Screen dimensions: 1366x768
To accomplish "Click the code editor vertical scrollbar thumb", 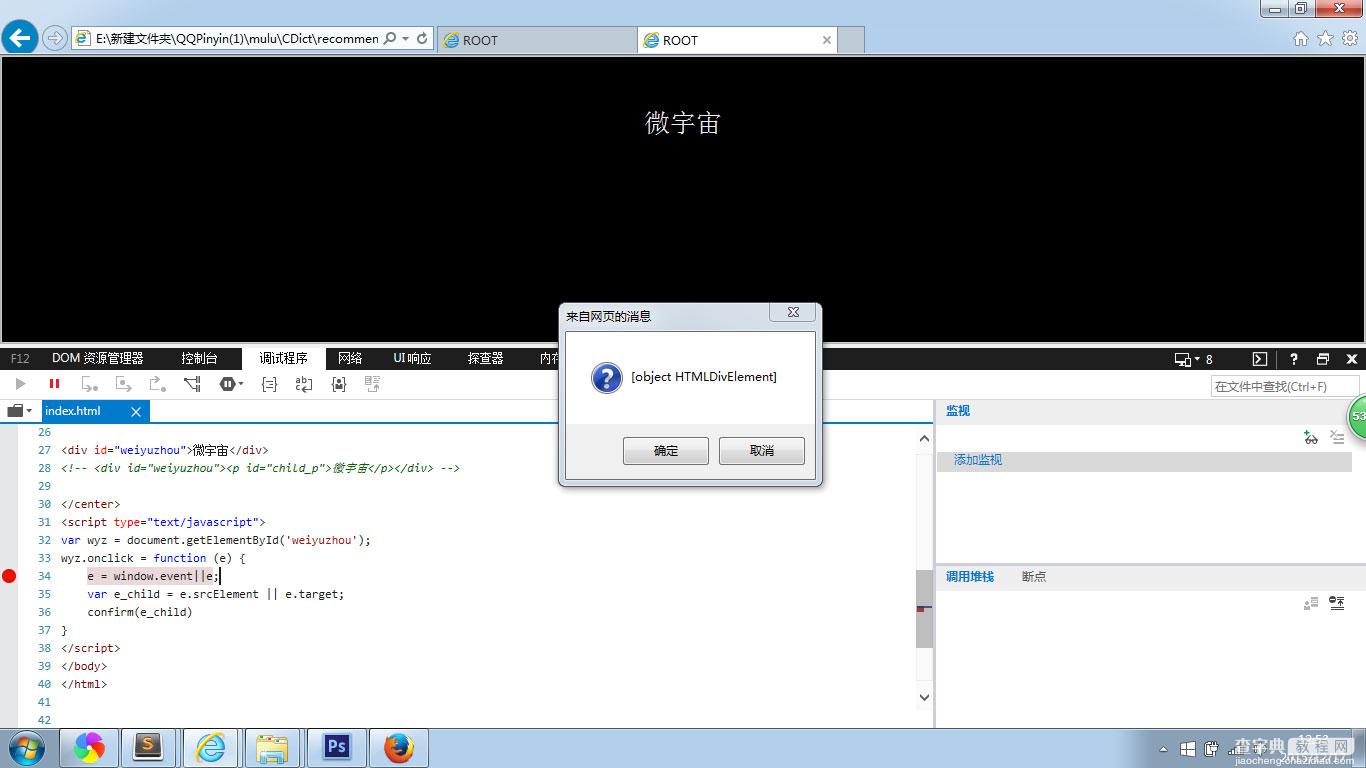I will coord(924,609).
